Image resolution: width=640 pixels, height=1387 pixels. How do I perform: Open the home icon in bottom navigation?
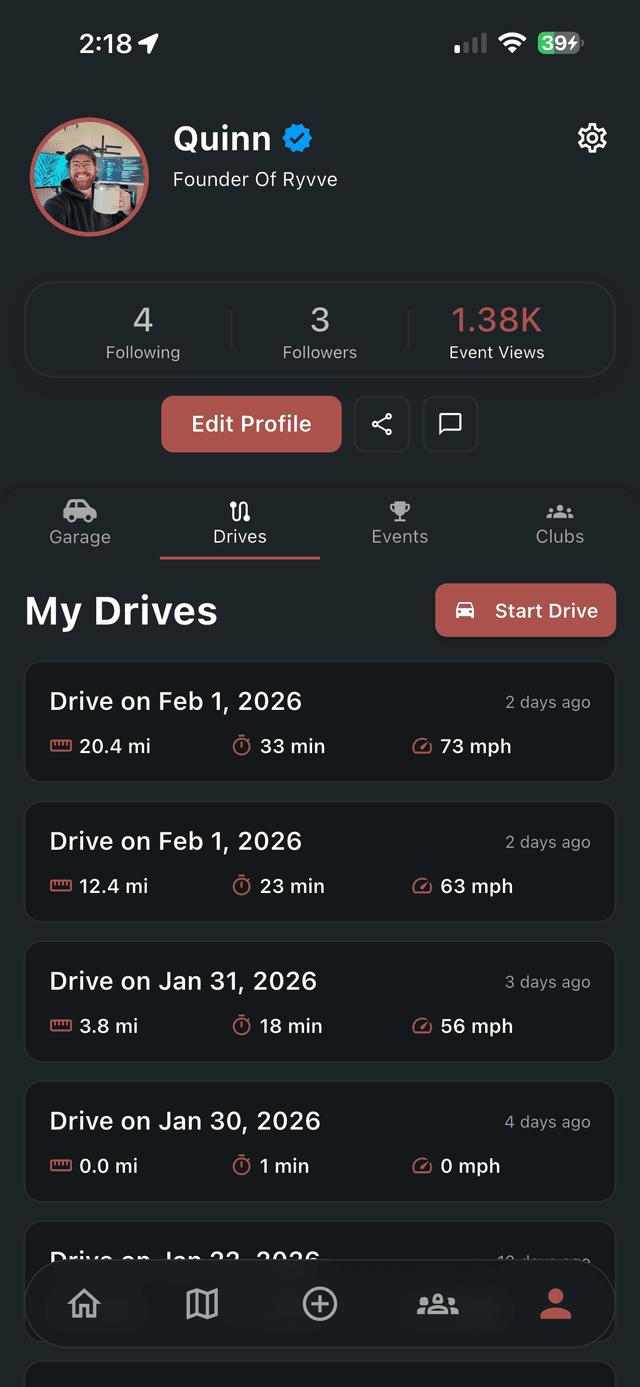pyautogui.click(x=85, y=1304)
